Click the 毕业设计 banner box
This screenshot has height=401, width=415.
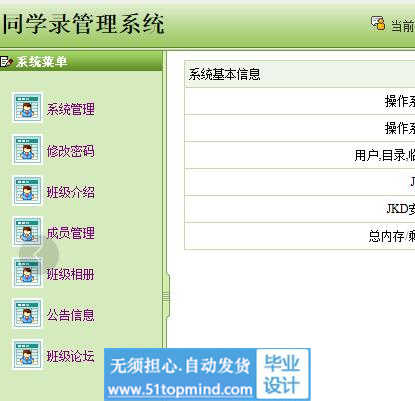tap(282, 373)
